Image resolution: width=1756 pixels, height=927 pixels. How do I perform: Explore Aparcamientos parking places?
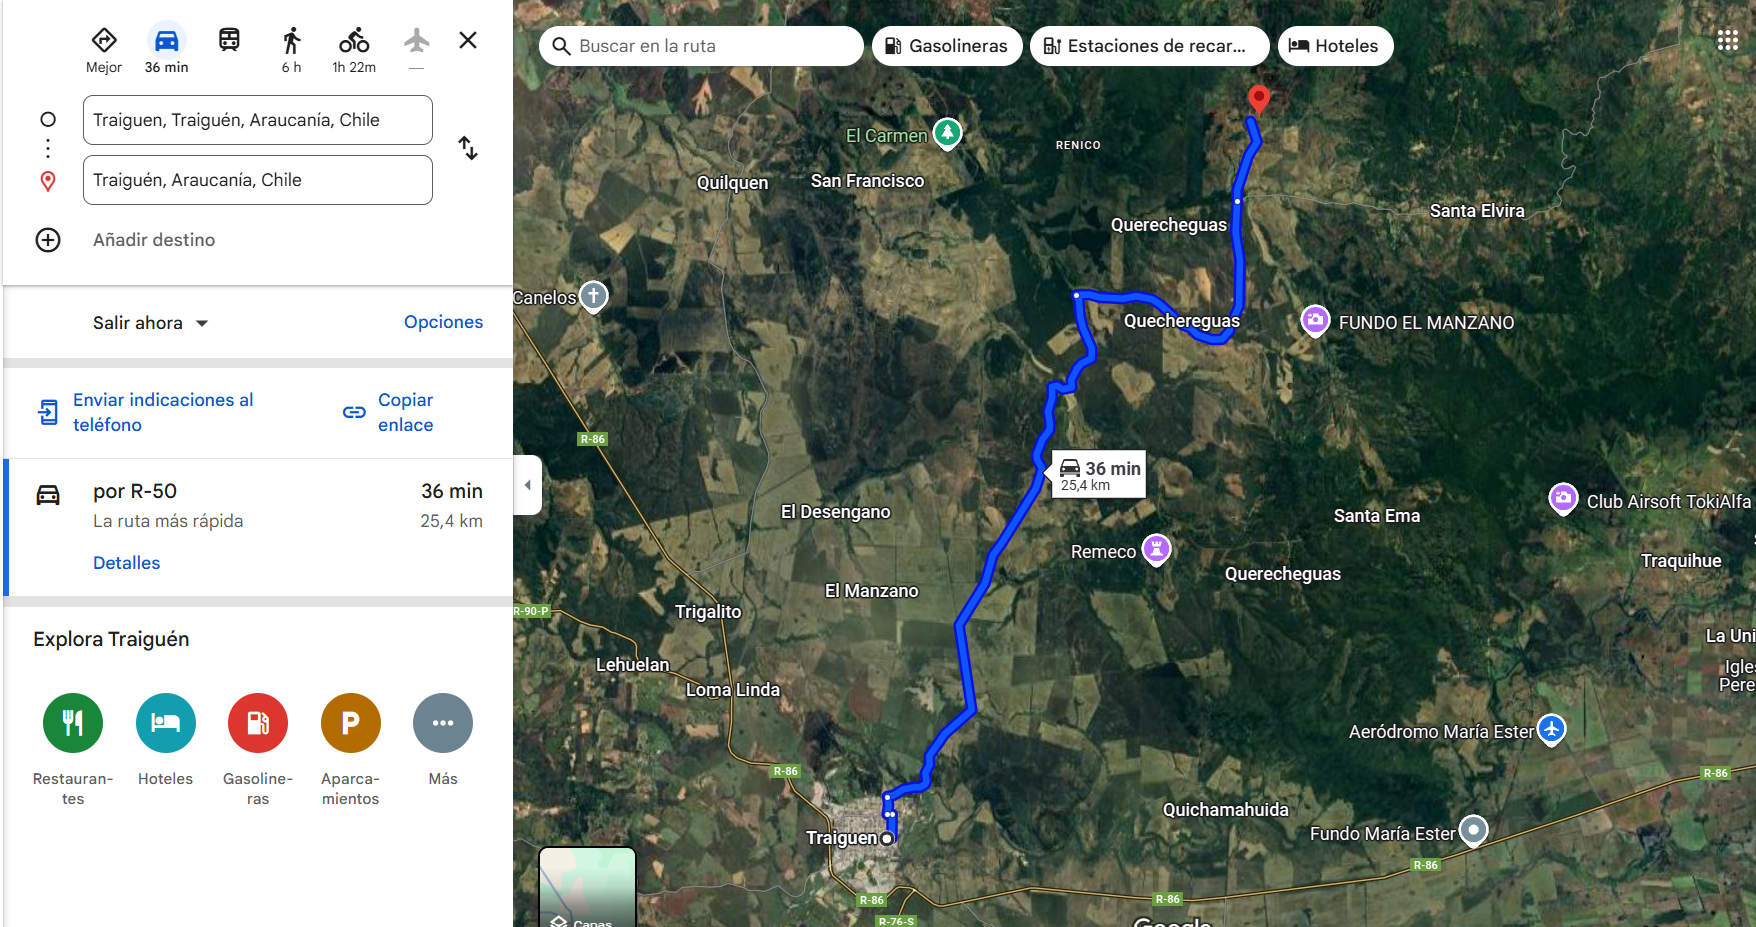point(351,723)
